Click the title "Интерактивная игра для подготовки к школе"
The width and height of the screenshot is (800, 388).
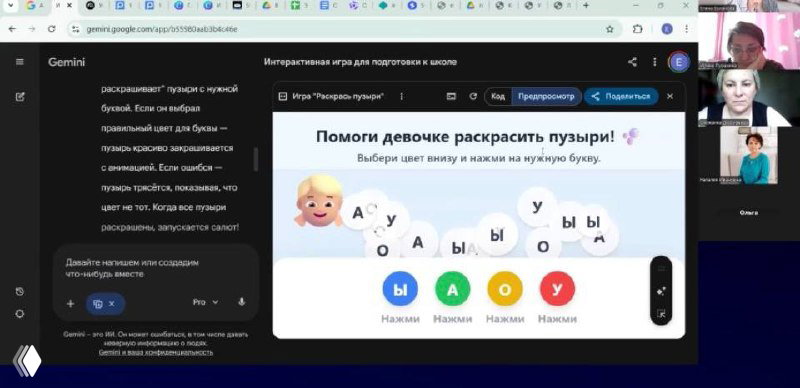tap(360, 62)
